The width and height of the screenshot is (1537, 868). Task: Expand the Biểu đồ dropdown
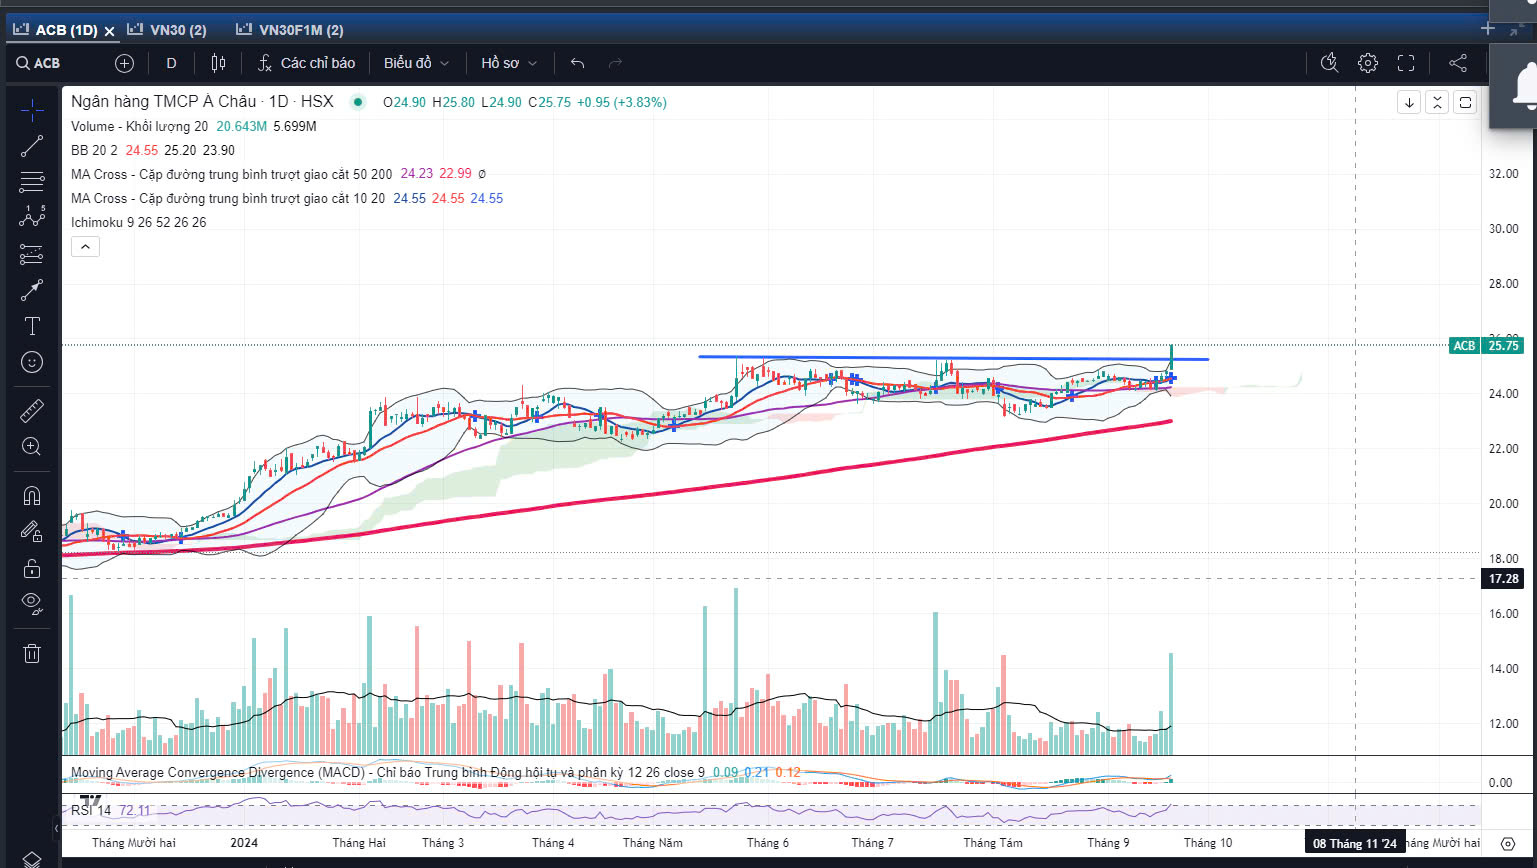tap(416, 63)
